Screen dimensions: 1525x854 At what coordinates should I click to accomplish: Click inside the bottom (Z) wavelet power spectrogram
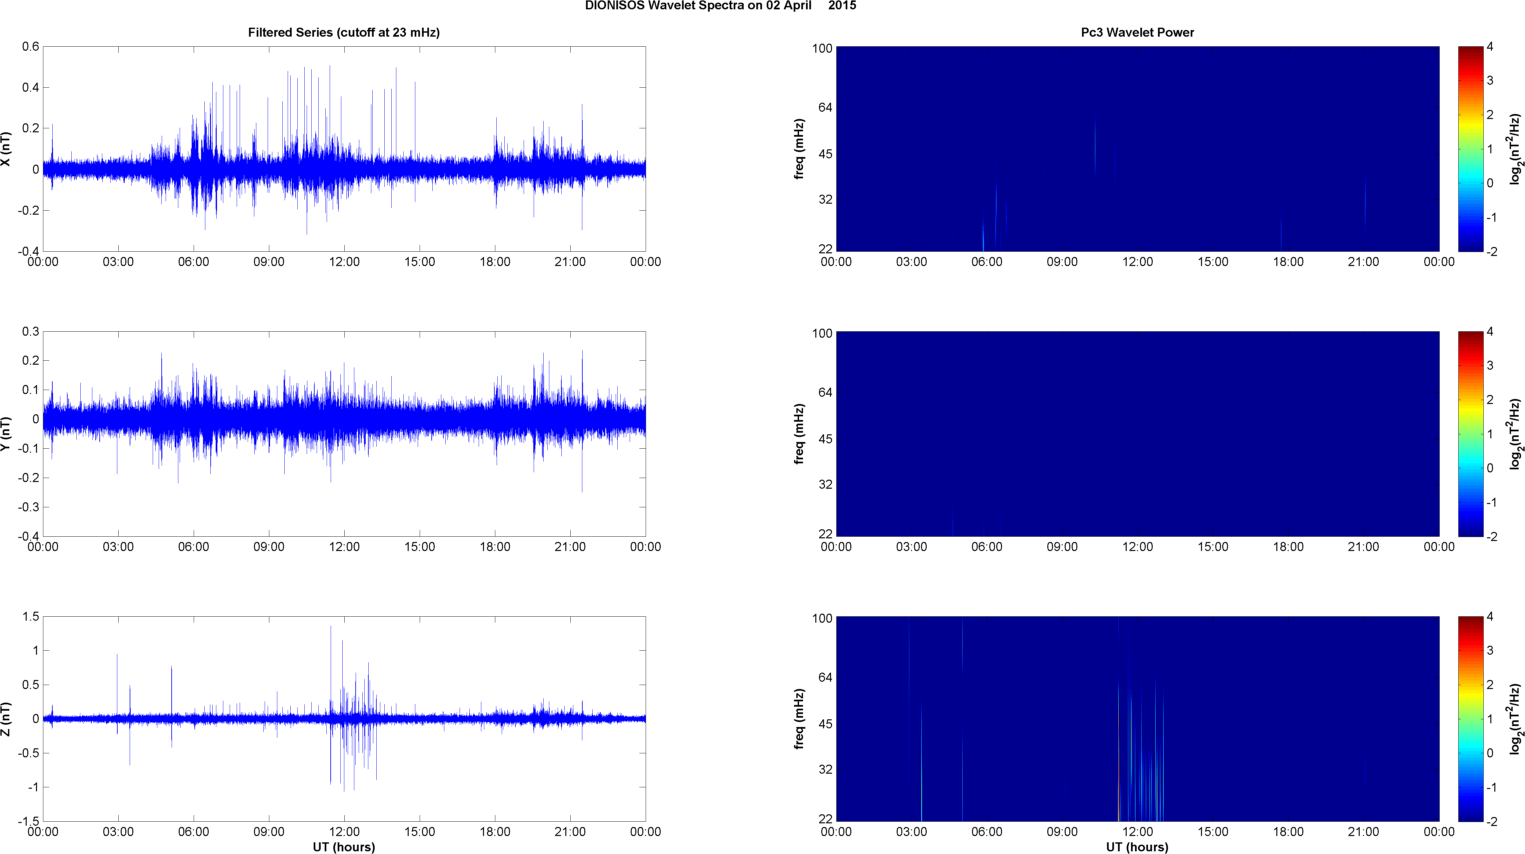pyautogui.click(x=1137, y=719)
